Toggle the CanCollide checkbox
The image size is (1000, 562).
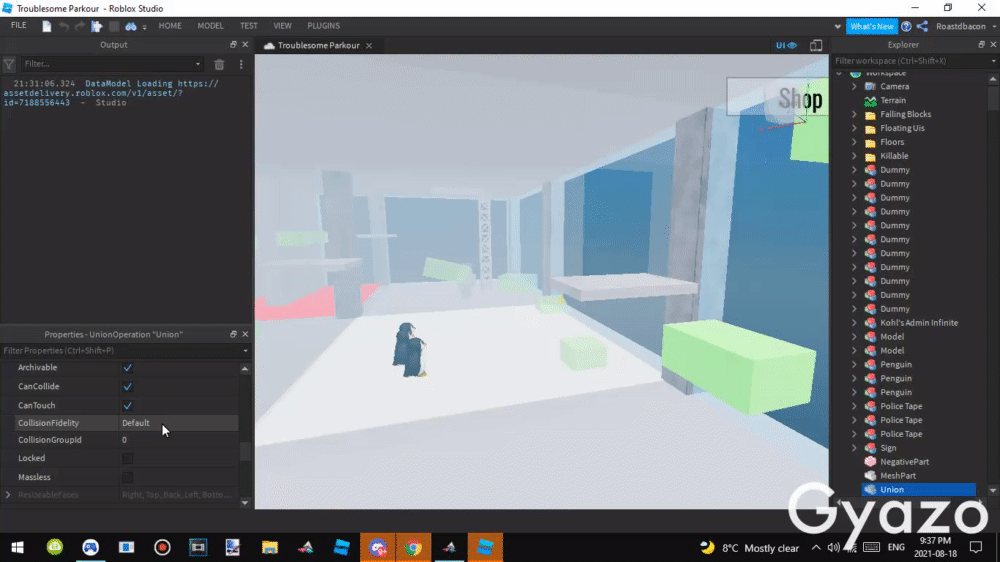(128, 387)
